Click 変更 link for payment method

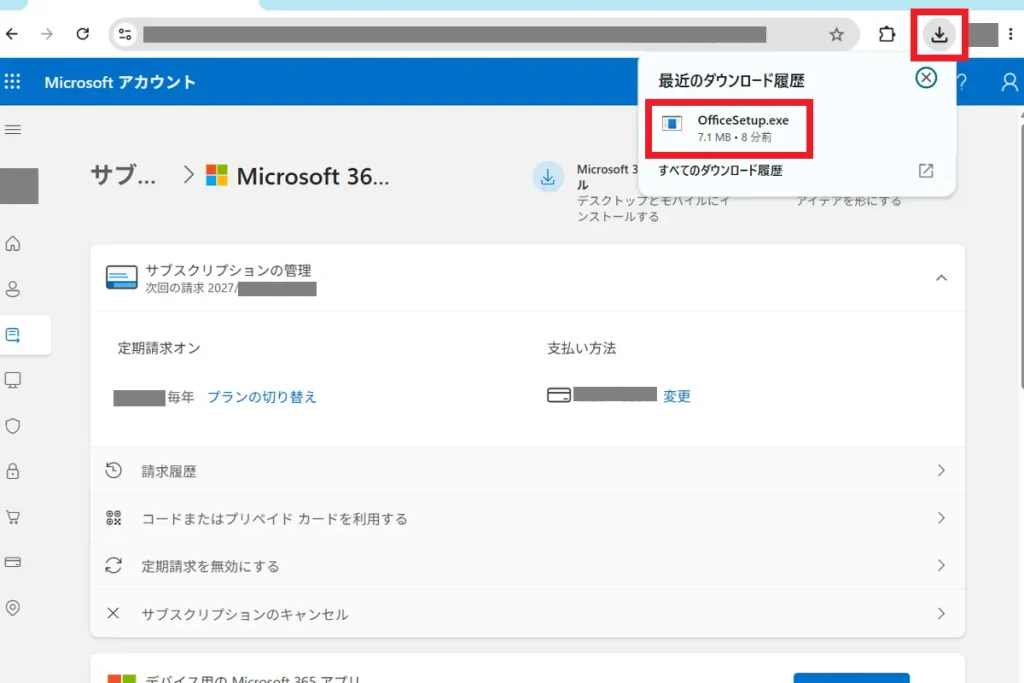click(x=677, y=396)
